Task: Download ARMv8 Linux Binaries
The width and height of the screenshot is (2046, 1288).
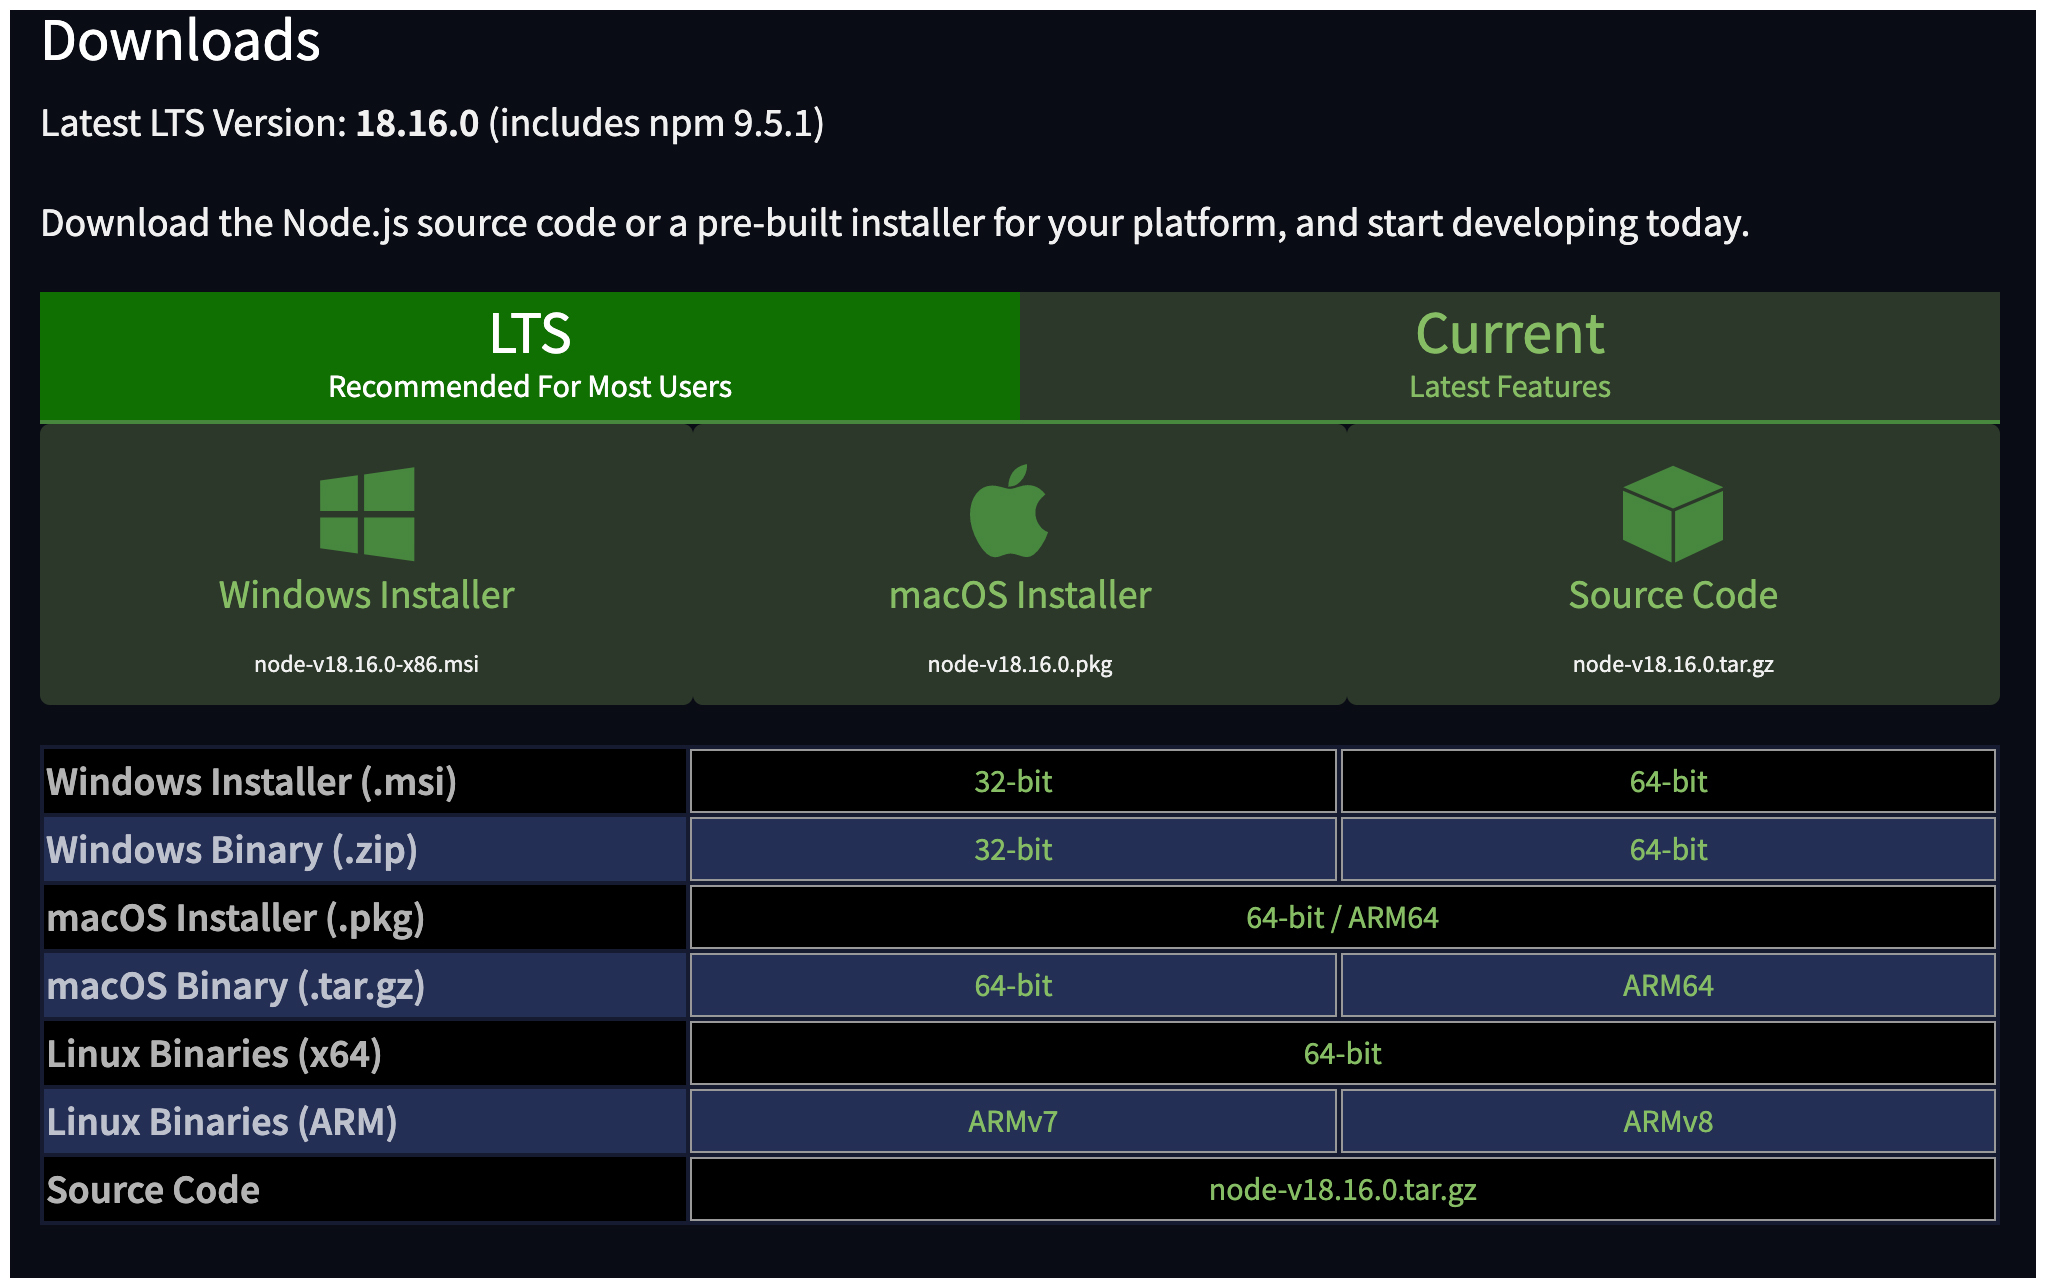Action: click(x=1668, y=1121)
